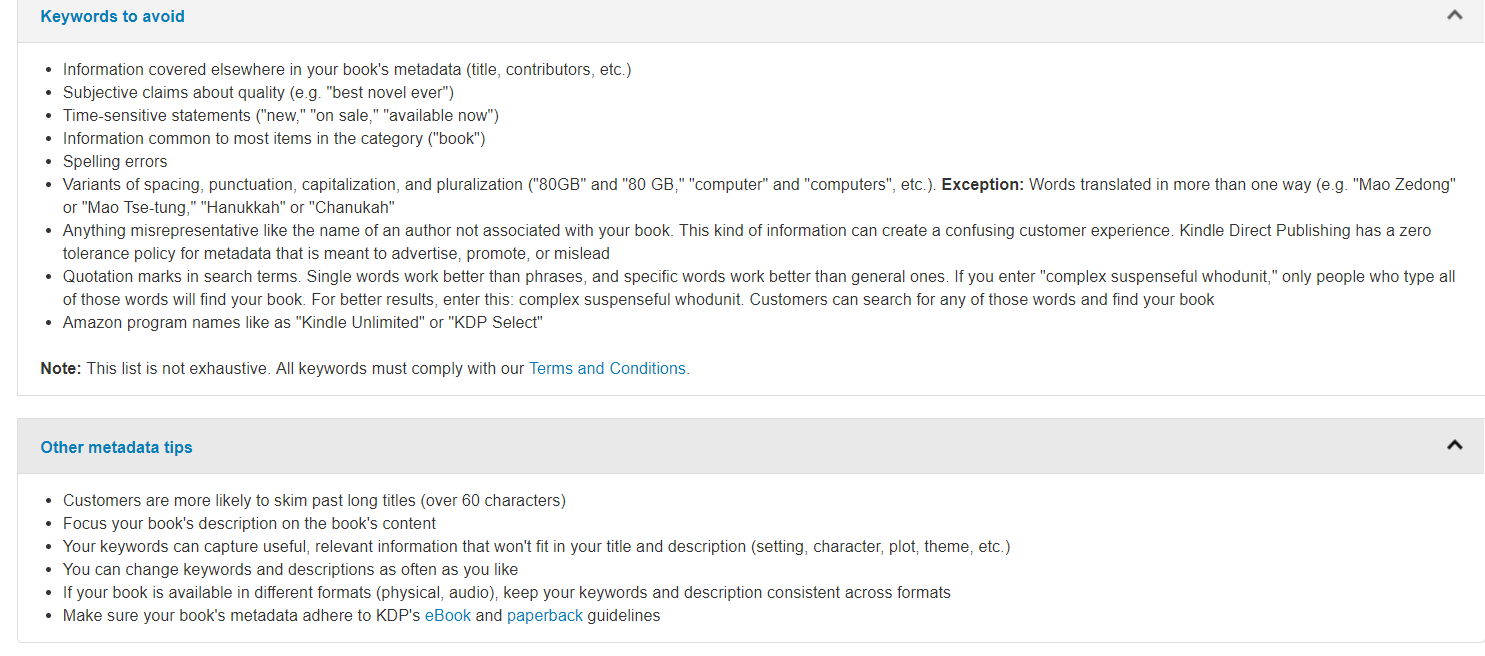Screen dimensions: 1485x656
Task: Collapse the Other metadata tips chevron arrow
Action: point(1454,445)
